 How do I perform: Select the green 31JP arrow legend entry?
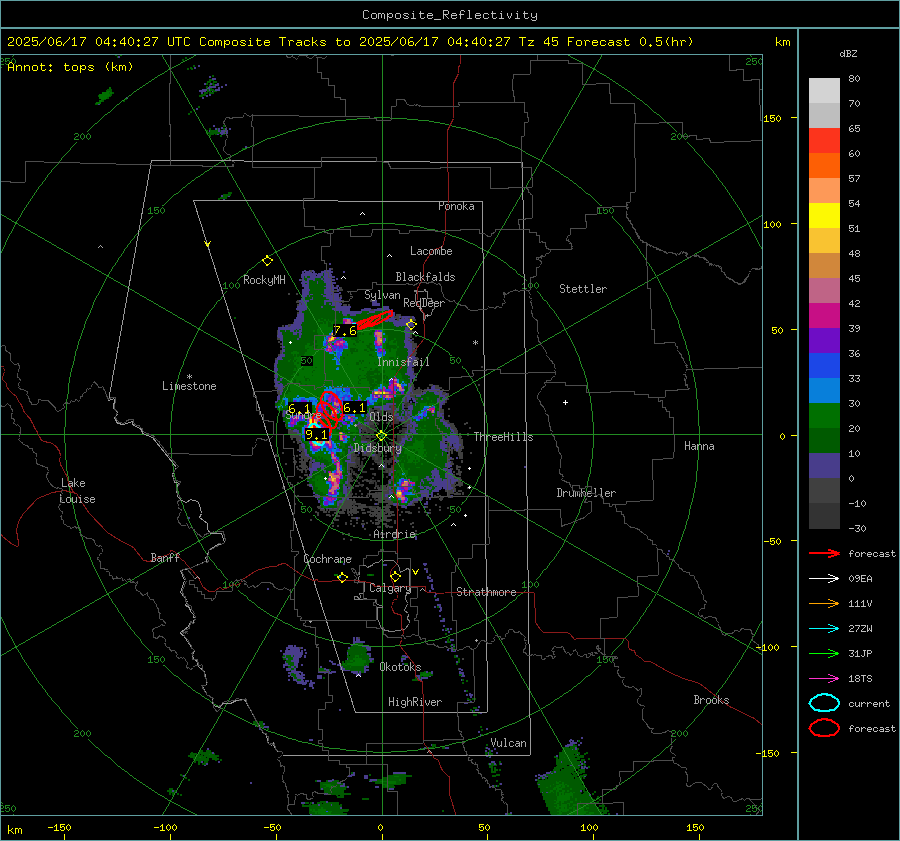[824, 653]
